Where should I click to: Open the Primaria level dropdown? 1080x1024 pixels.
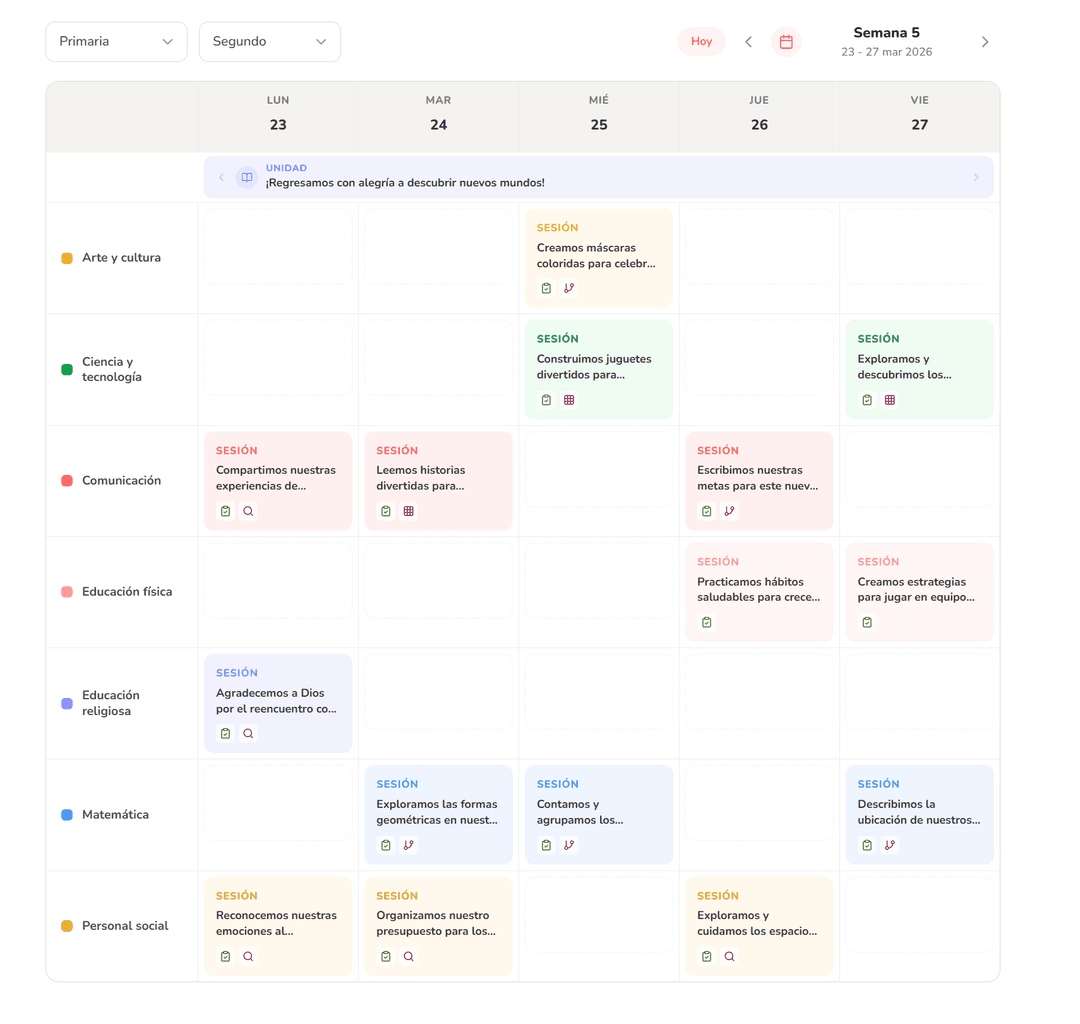tap(116, 42)
